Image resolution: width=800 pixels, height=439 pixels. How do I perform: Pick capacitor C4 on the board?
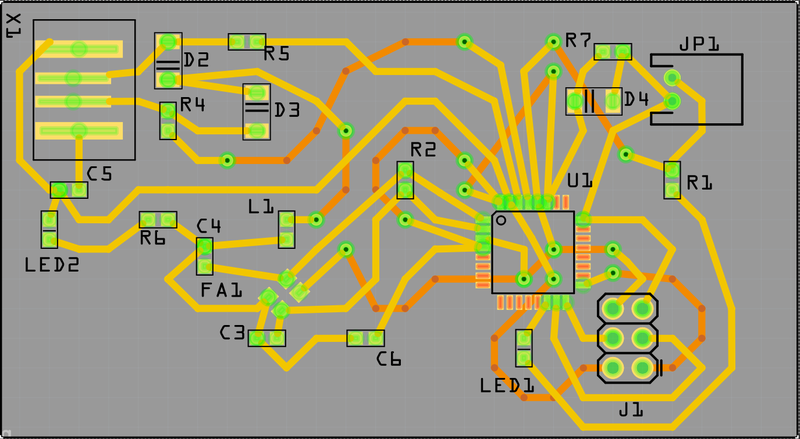[205, 256]
